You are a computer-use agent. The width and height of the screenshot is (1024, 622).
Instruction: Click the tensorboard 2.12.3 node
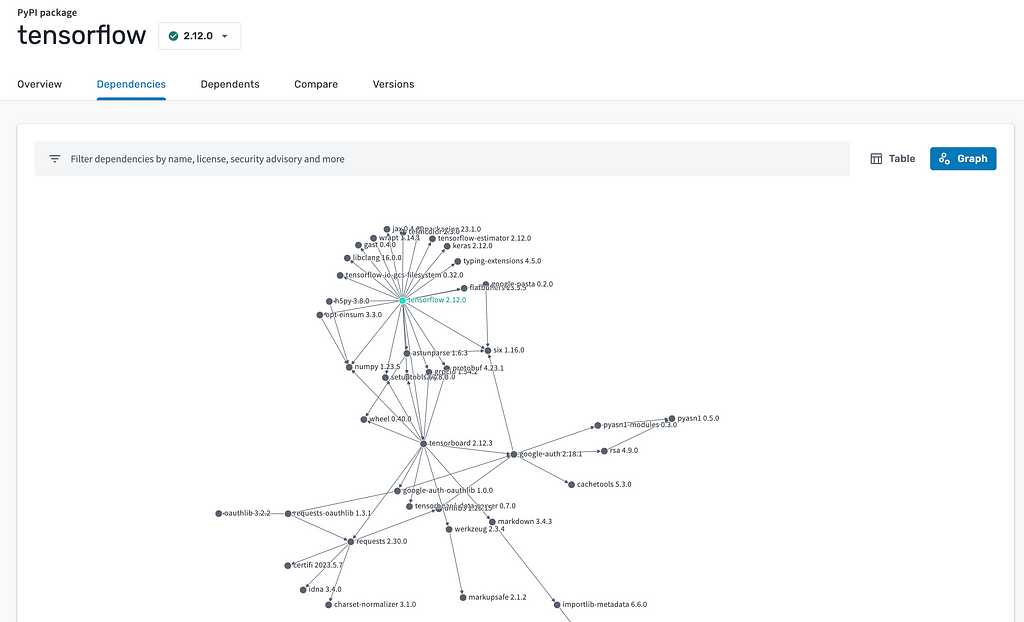pyautogui.click(x=423, y=444)
